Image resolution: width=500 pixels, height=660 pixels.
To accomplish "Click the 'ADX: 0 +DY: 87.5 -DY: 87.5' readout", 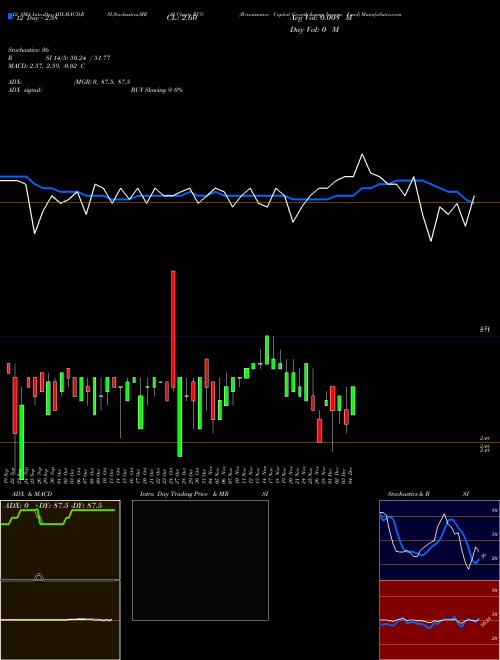I will click(53, 506).
